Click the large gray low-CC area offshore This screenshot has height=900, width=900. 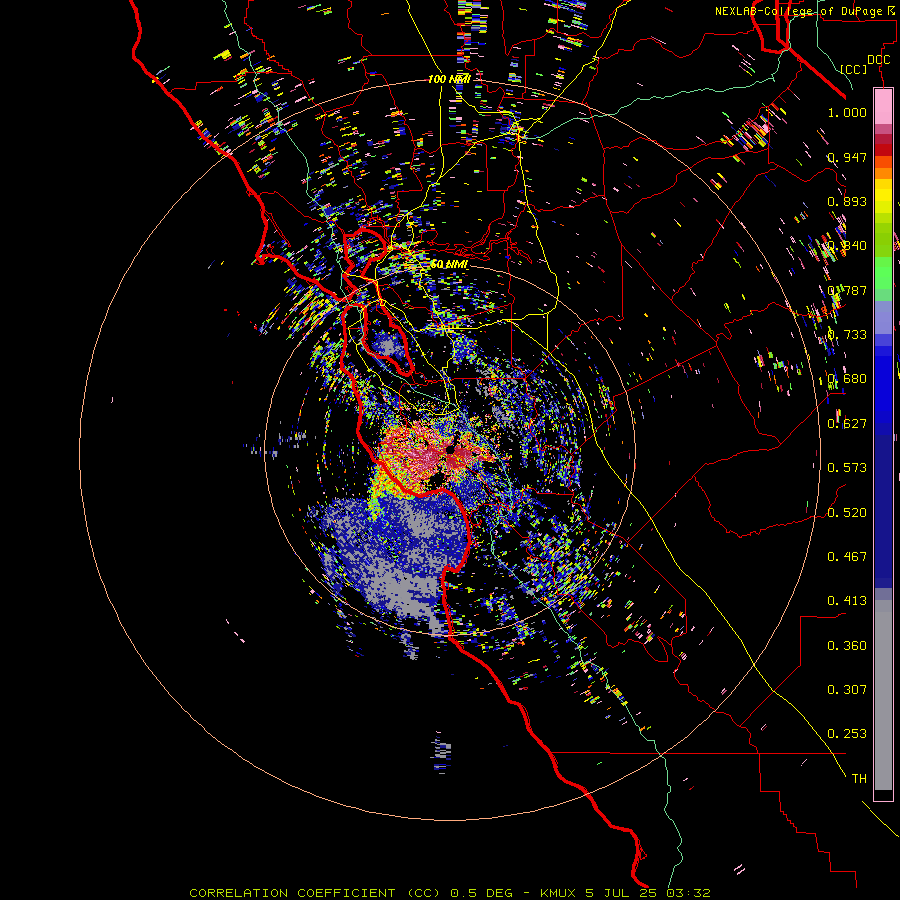tap(402, 591)
